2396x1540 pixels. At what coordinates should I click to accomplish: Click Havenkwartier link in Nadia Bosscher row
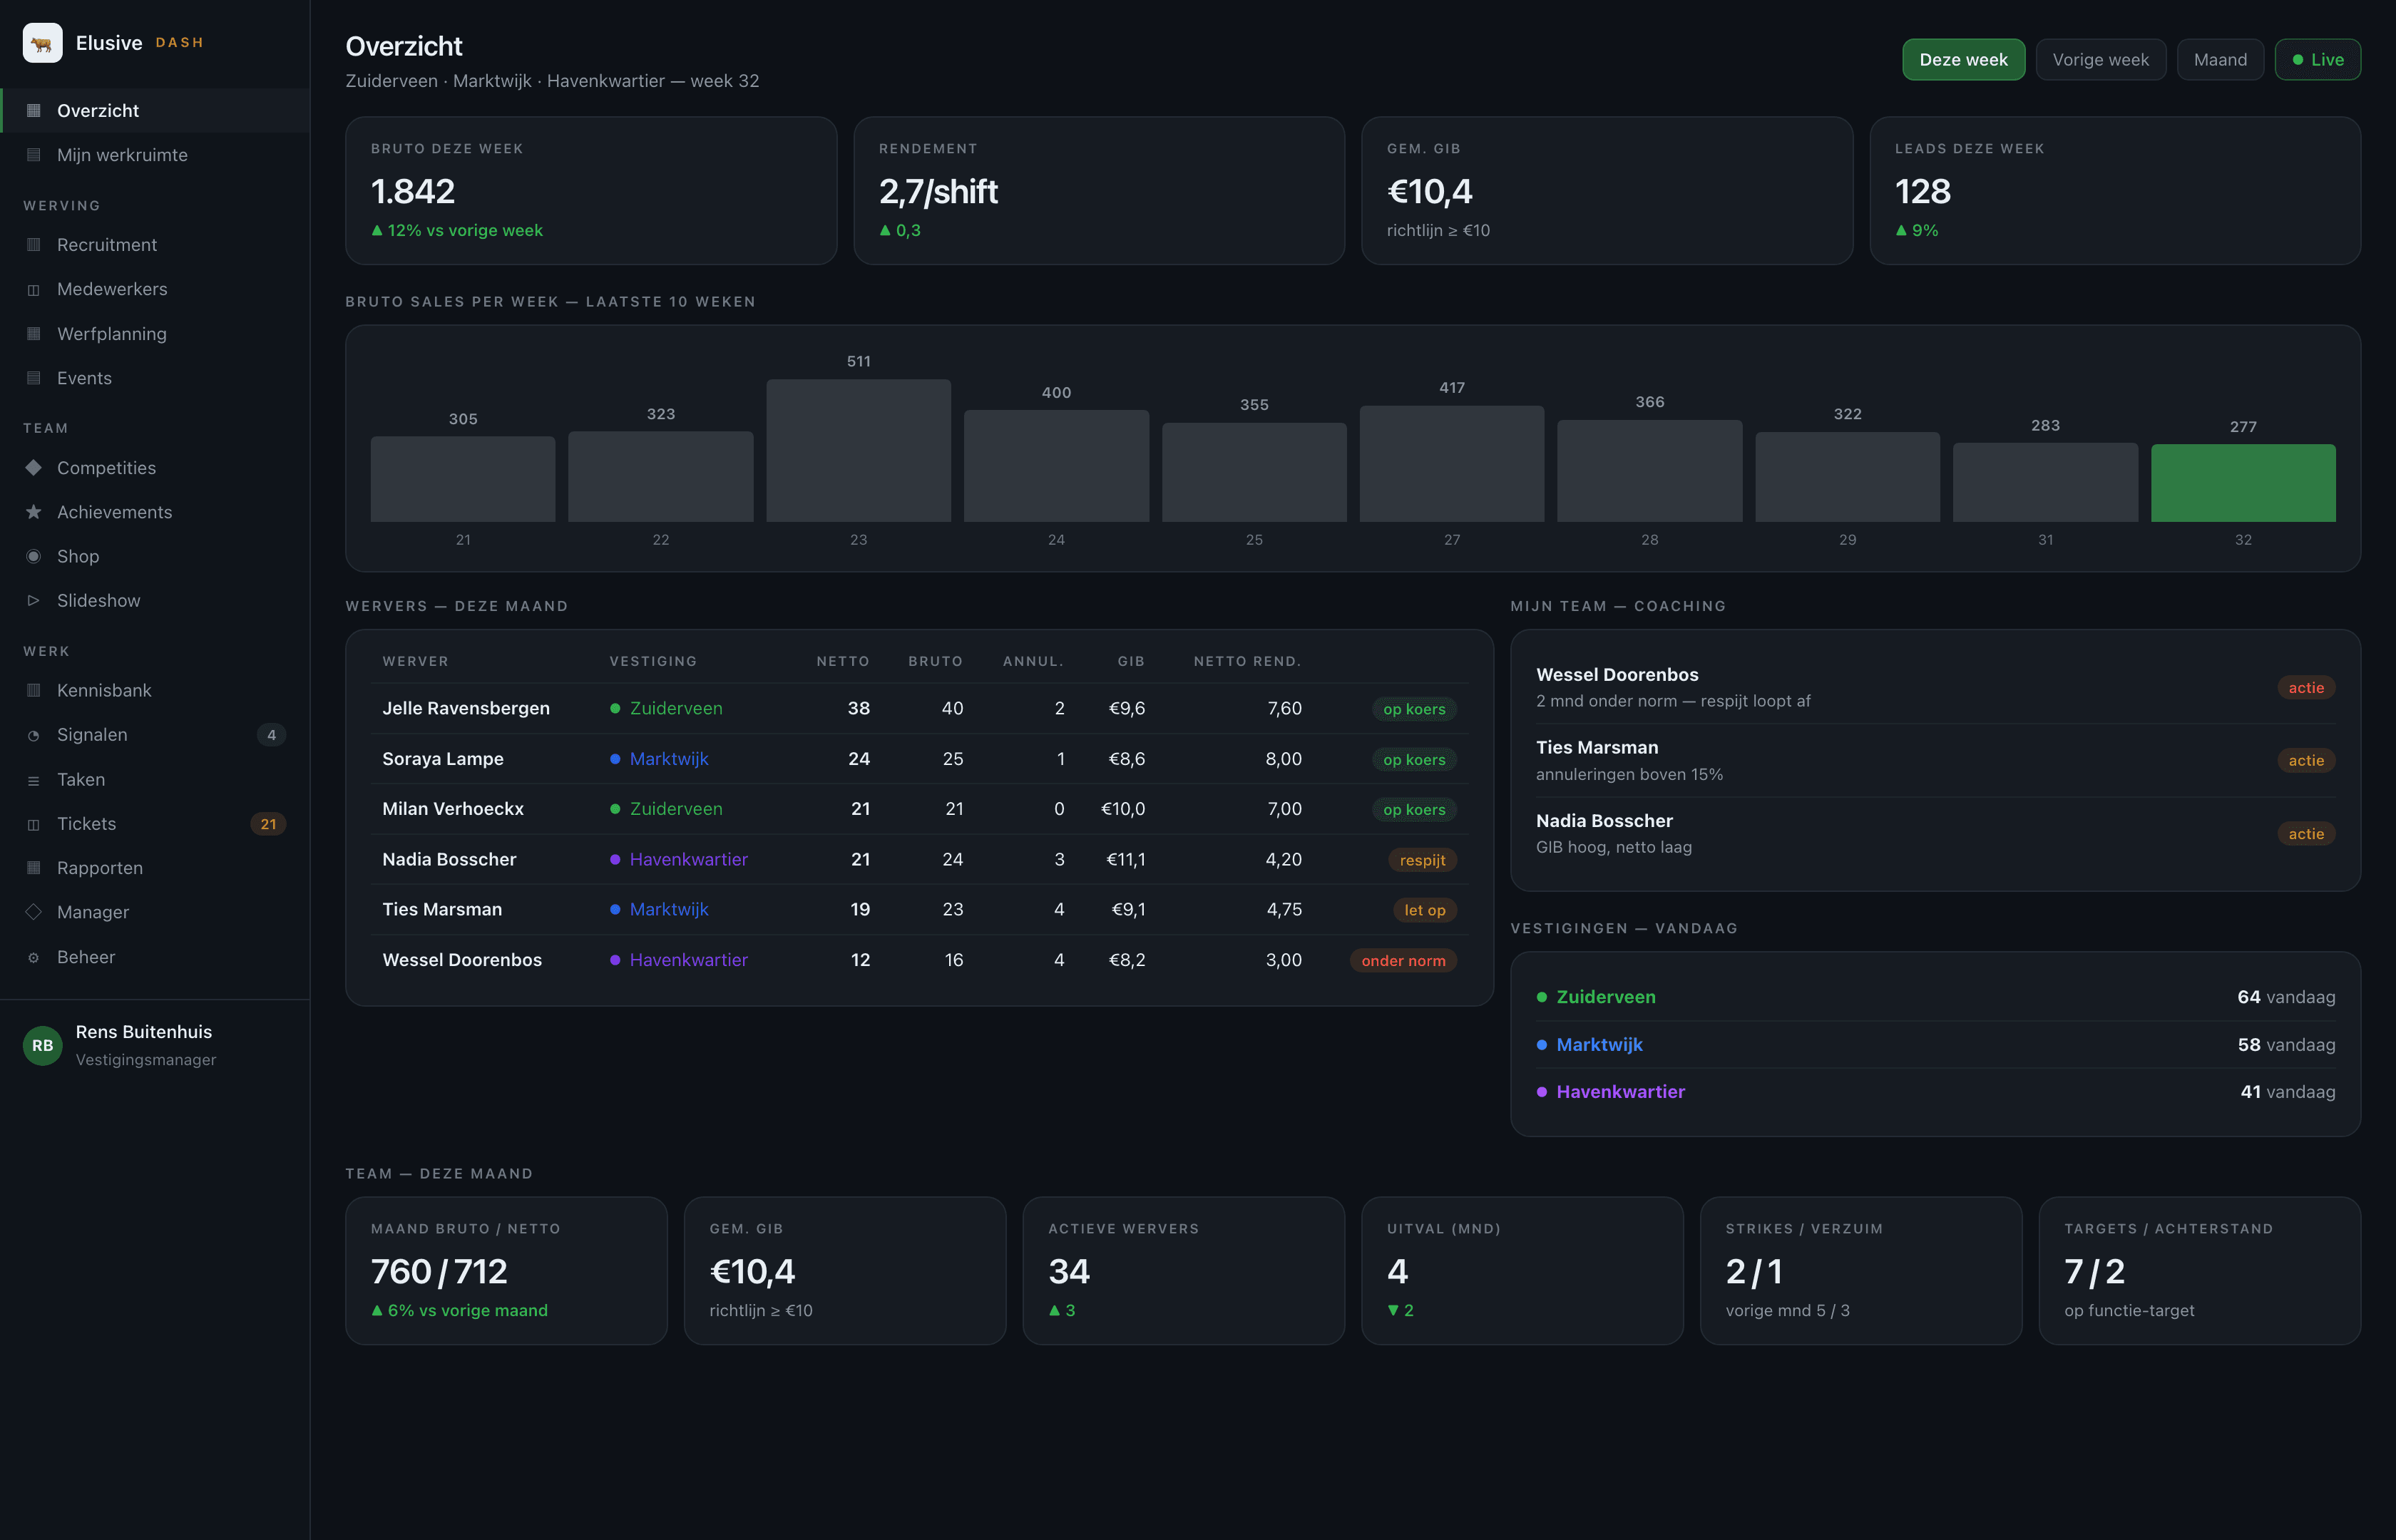(688, 859)
